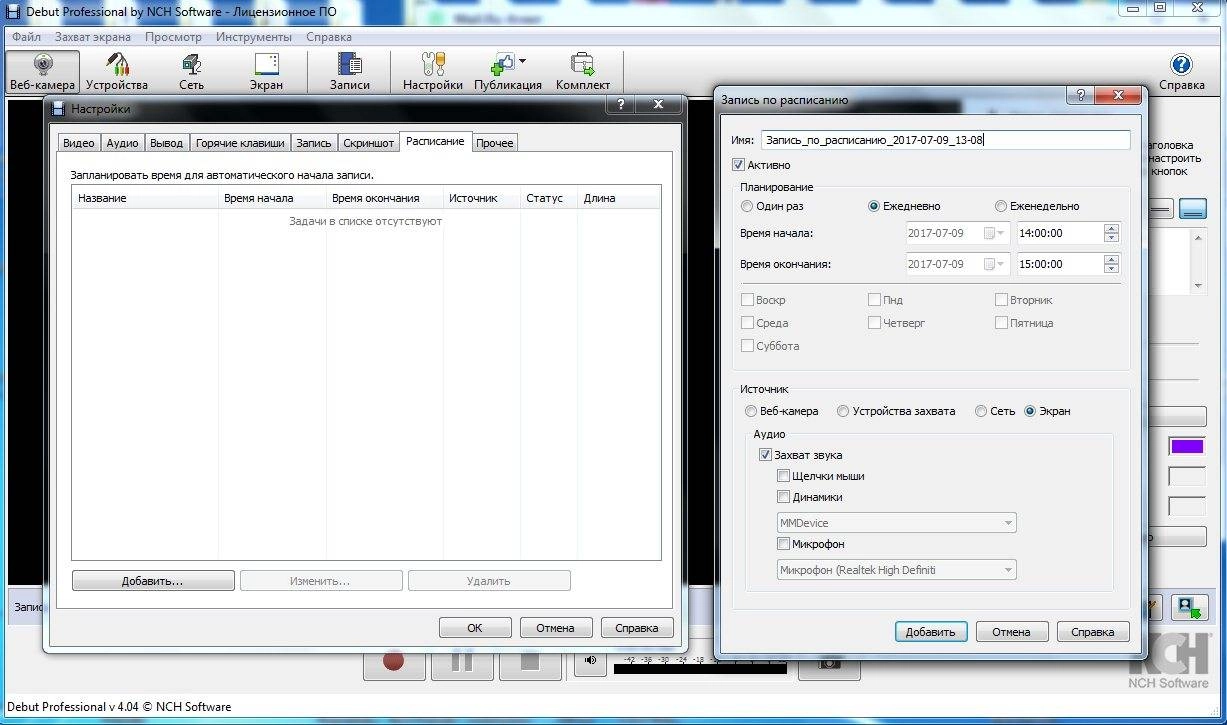1227x725 pixels.
Task: Open the Инструменты menu
Action: [254, 37]
